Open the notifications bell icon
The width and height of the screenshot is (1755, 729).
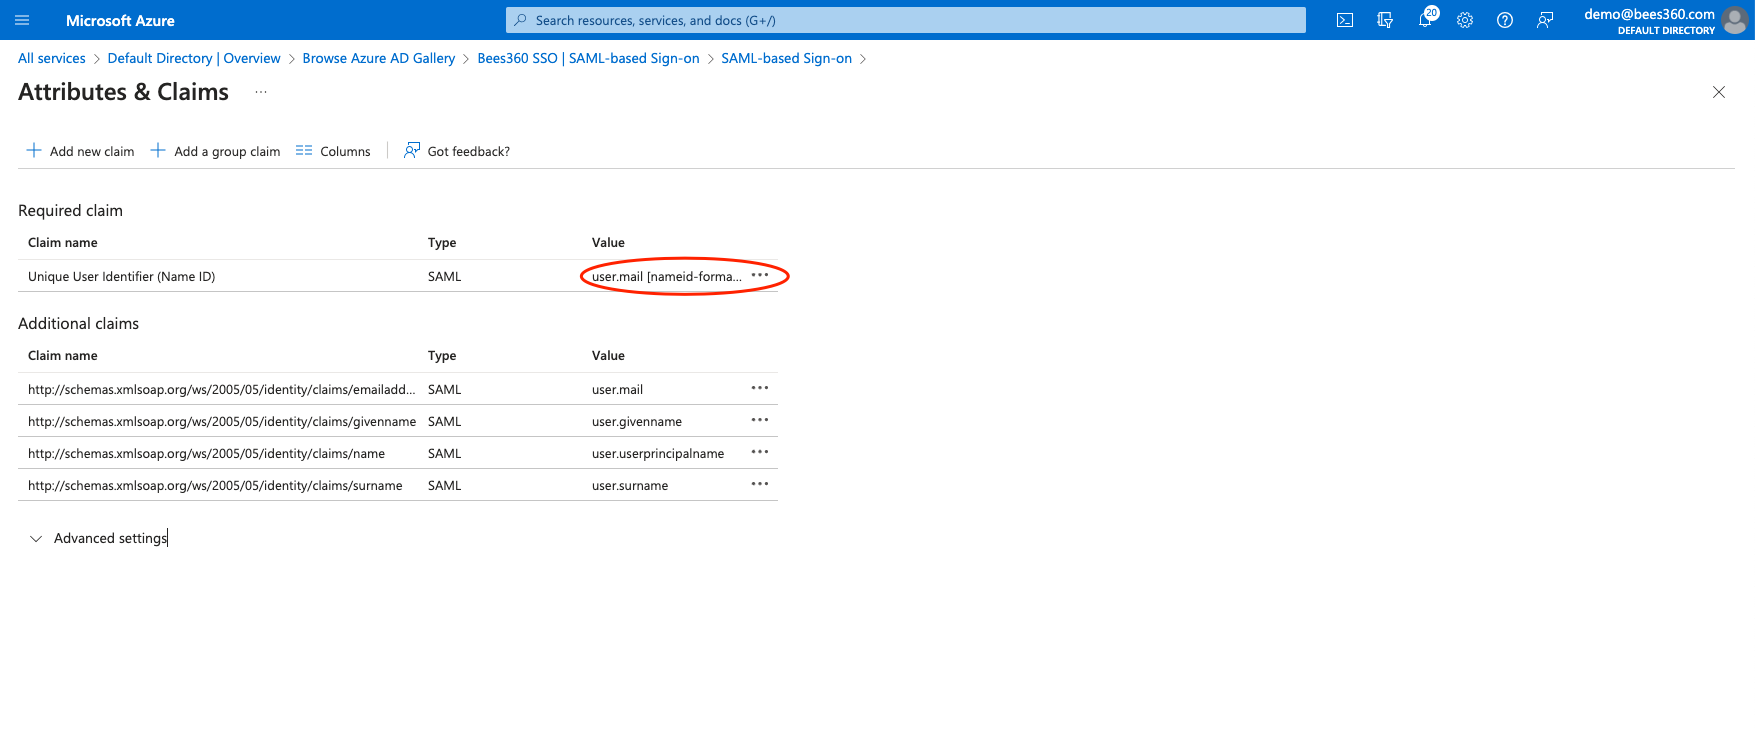click(1425, 20)
